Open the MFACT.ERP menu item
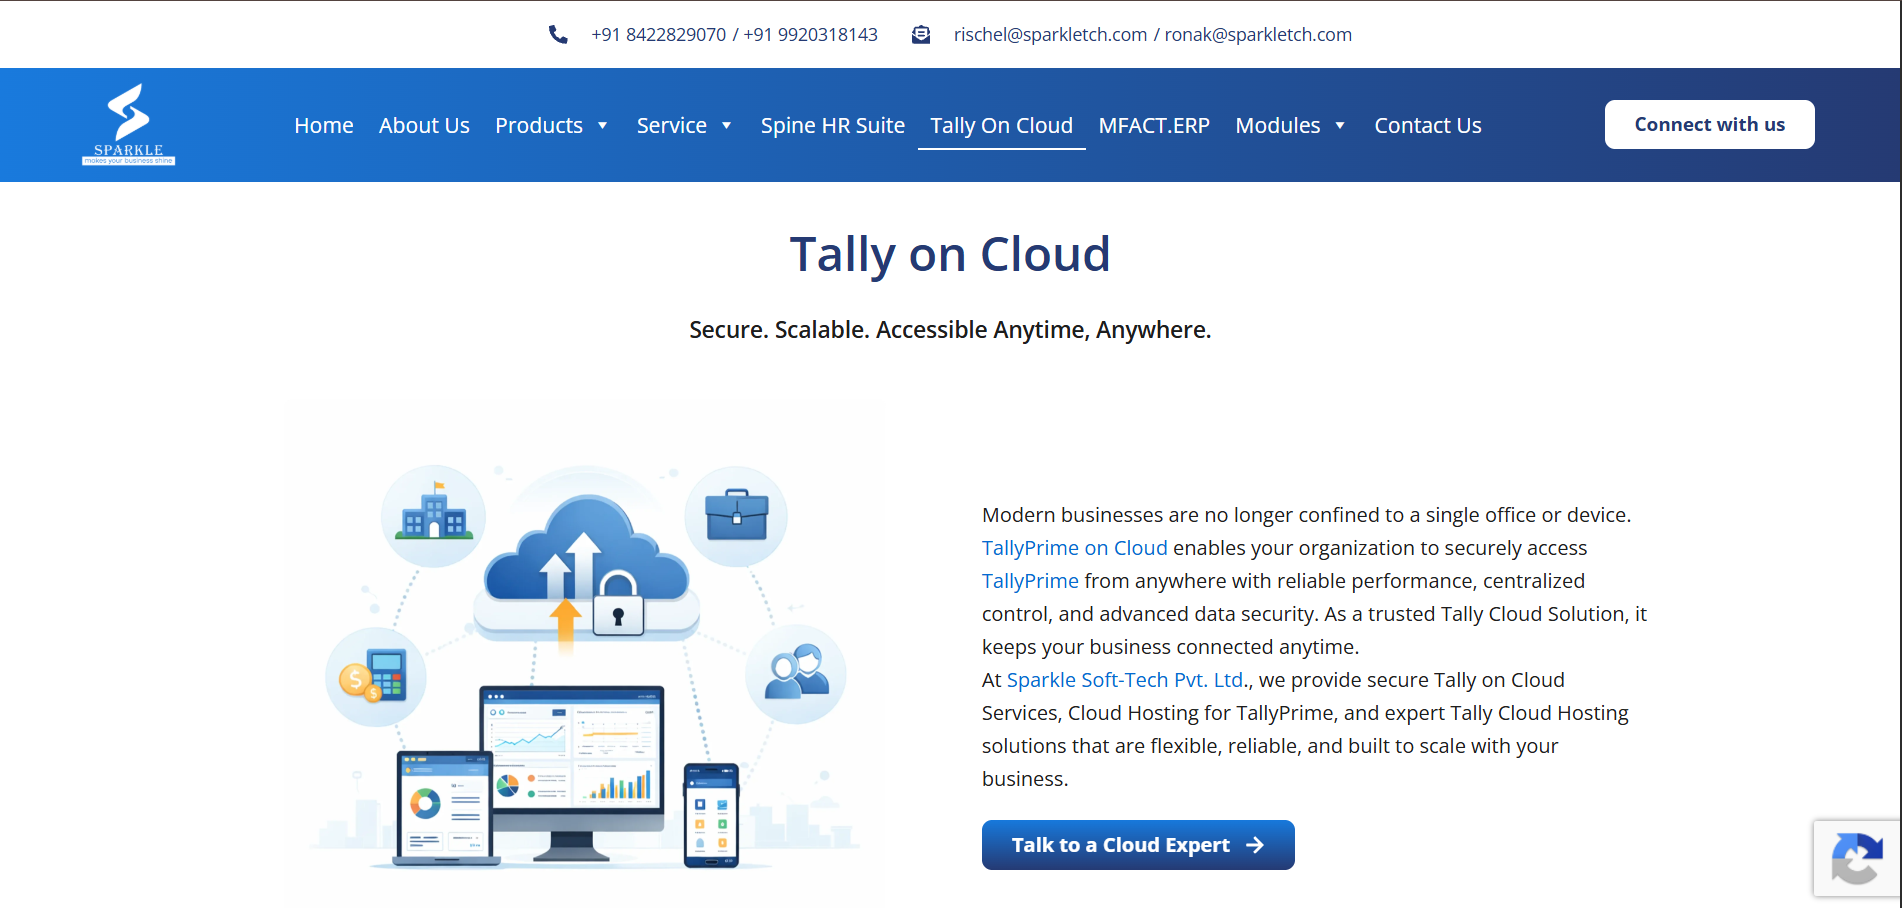1902x908 pixels. click(1154, 126)
